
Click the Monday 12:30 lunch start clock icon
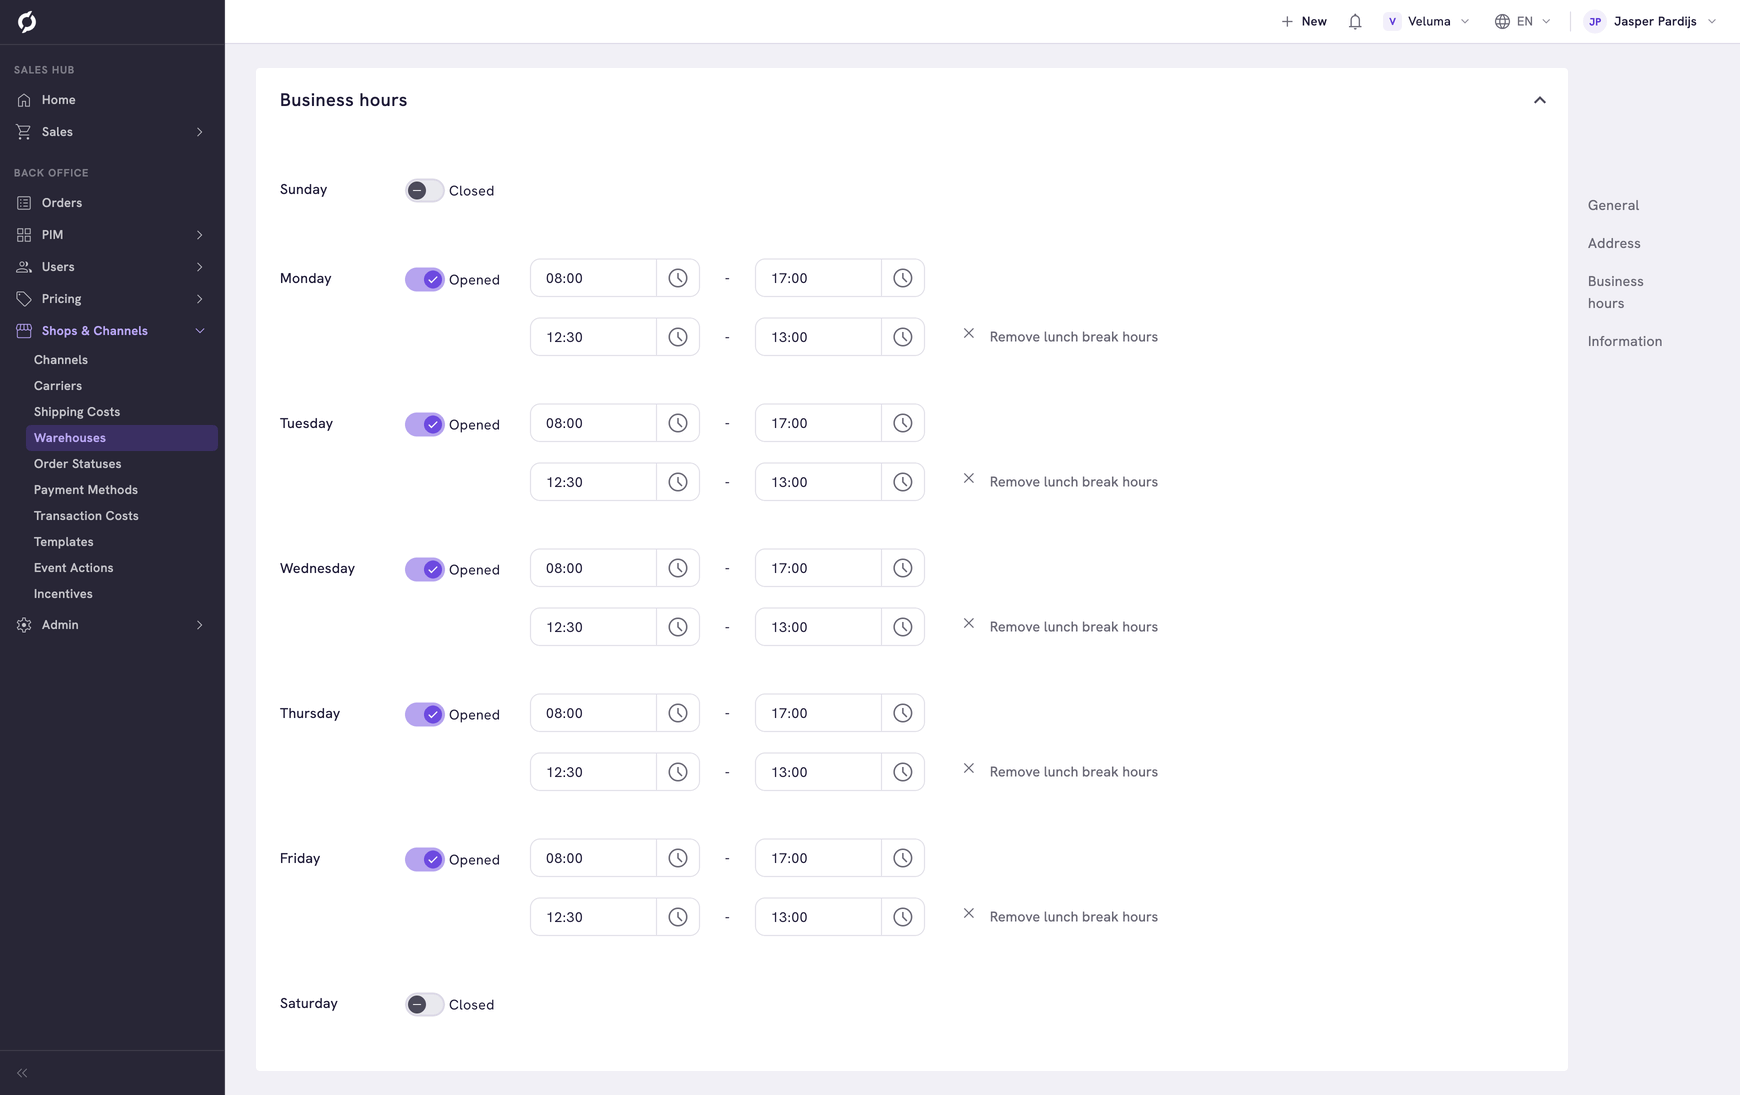pos(678,337)
